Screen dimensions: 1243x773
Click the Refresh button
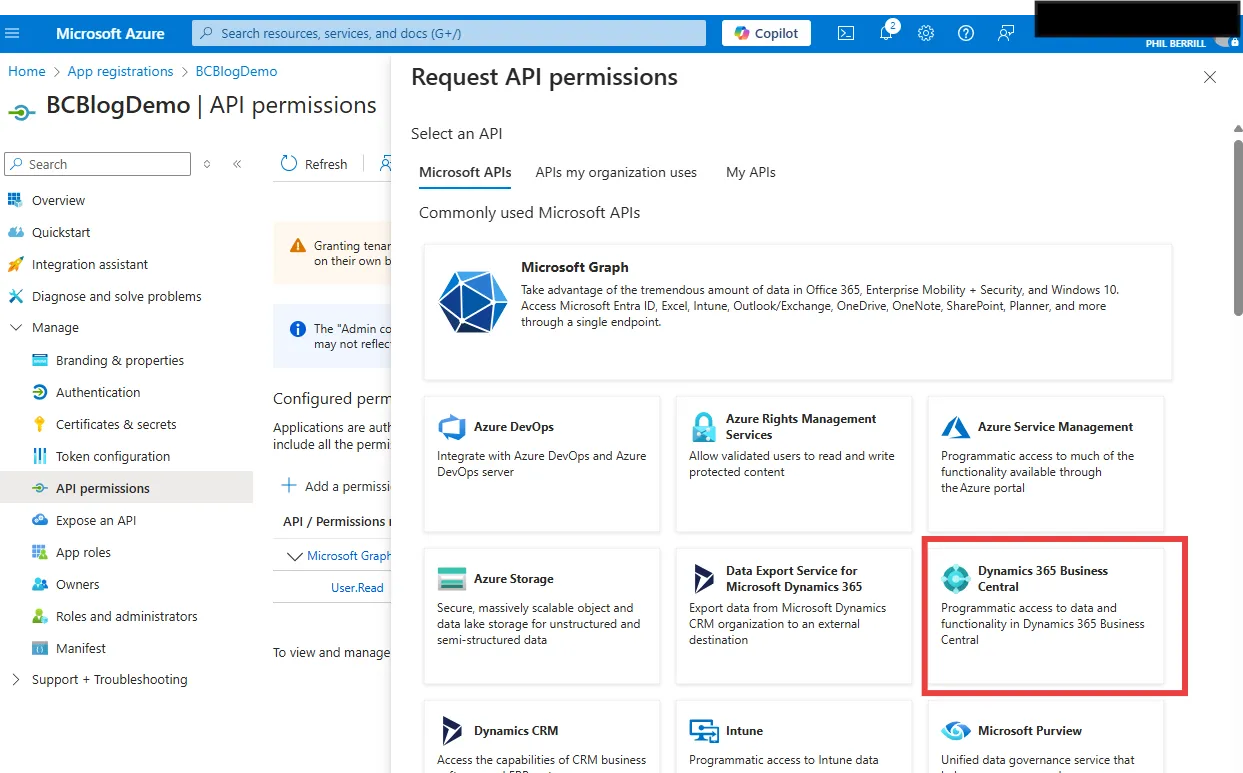[314, 164]
